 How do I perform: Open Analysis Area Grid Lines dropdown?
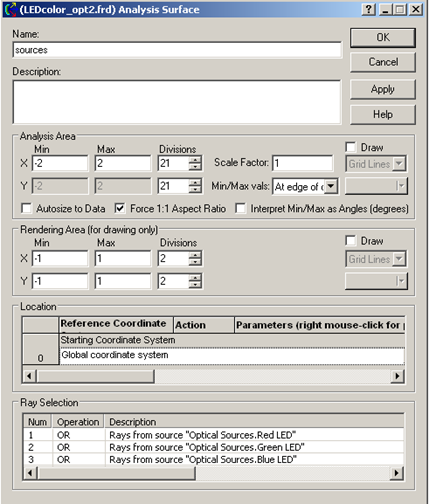click(399, 164)
